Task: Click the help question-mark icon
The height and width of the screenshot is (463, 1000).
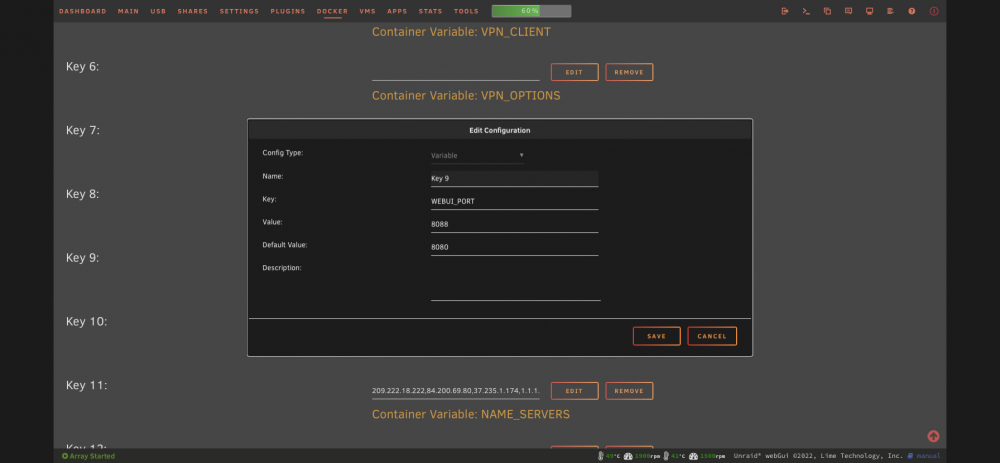Action: pos(912,11)
